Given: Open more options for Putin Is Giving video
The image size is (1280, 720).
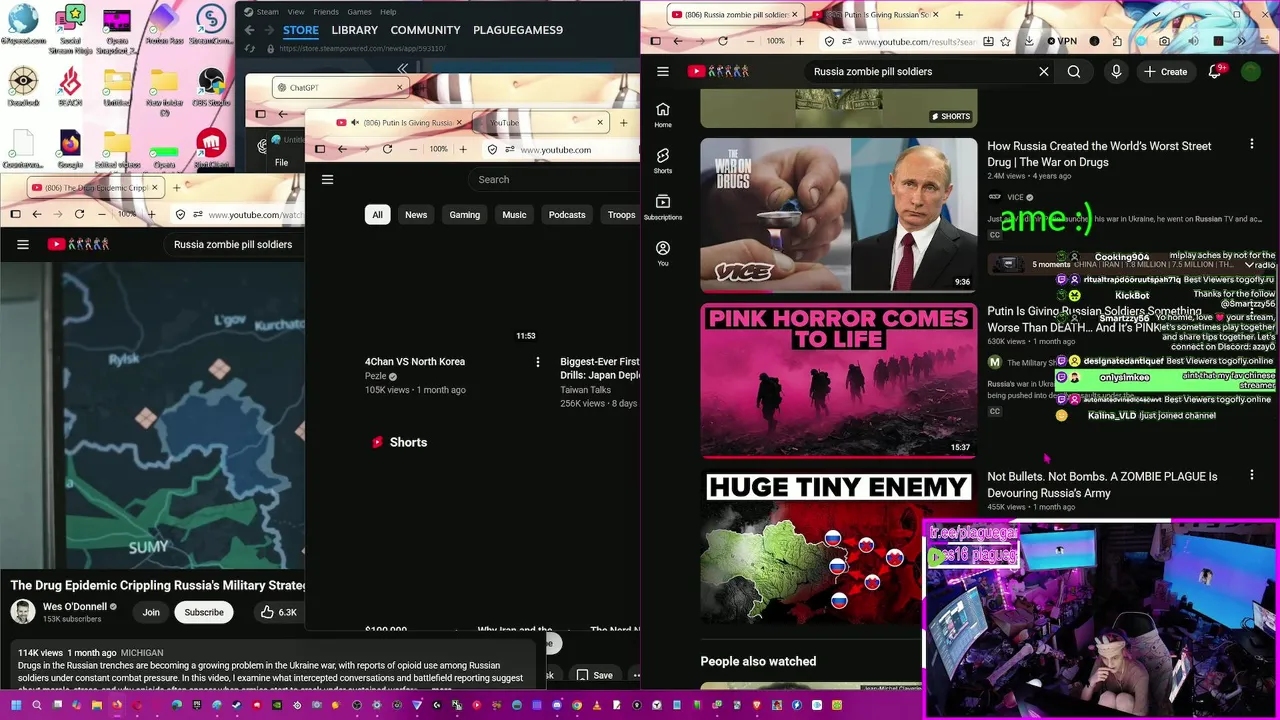Looking at the screenshot, I should 1251,311.
